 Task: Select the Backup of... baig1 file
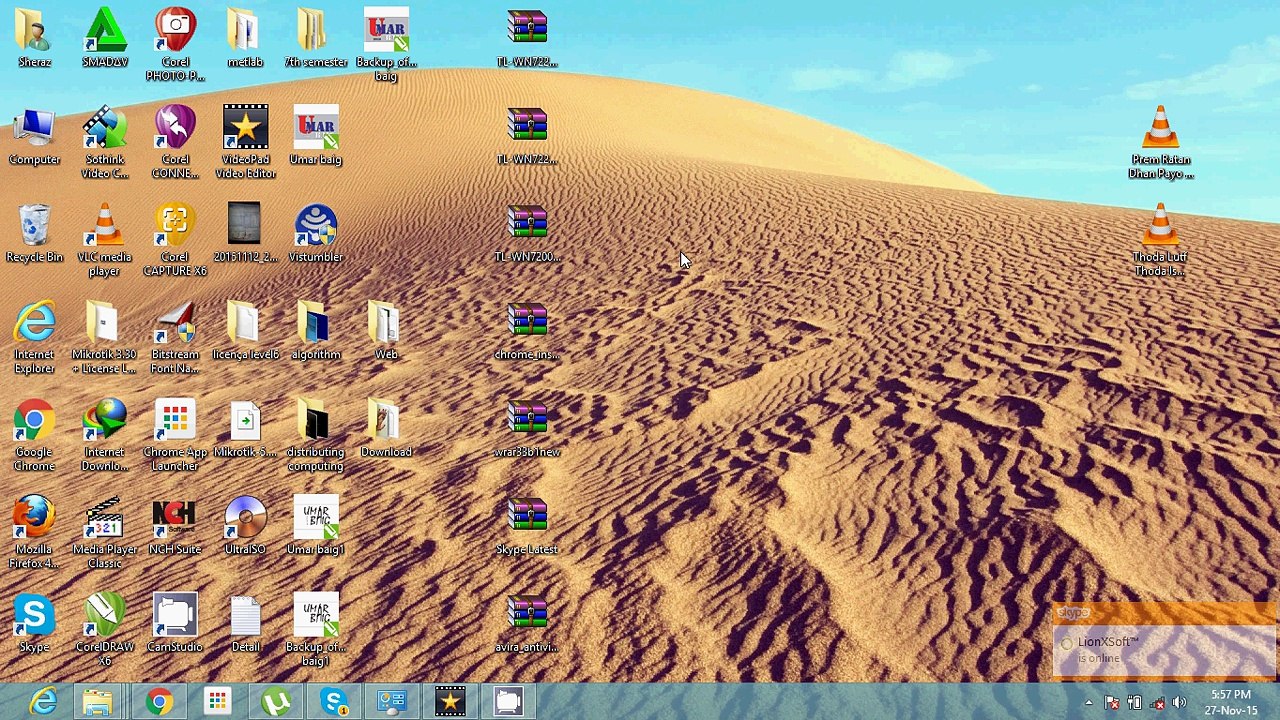[315, 630]
